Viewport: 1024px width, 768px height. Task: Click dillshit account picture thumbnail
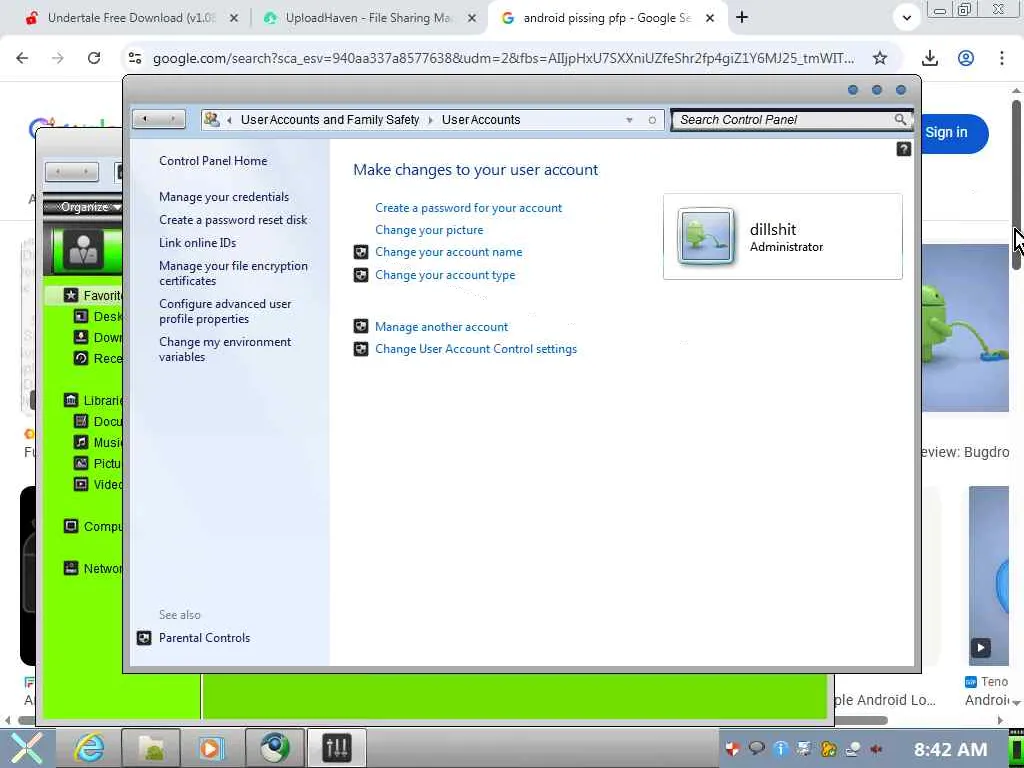pyautogui.click(x=705, y=236)
